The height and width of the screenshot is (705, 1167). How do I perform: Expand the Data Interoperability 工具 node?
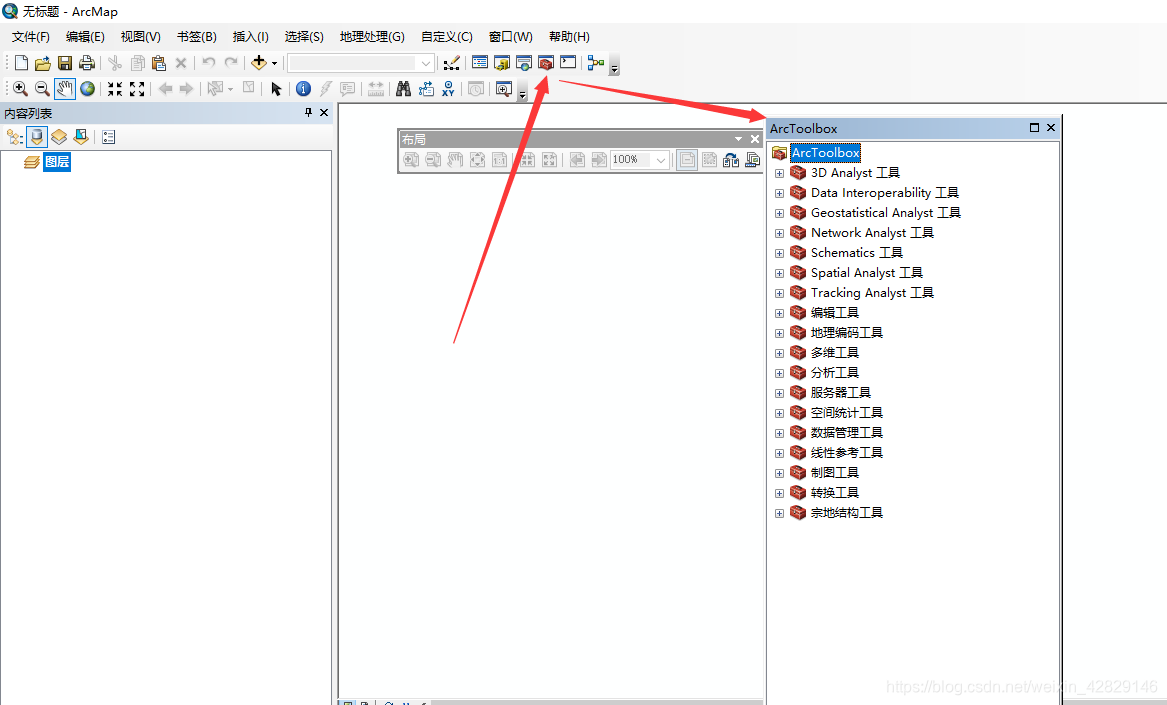(779, 194)
